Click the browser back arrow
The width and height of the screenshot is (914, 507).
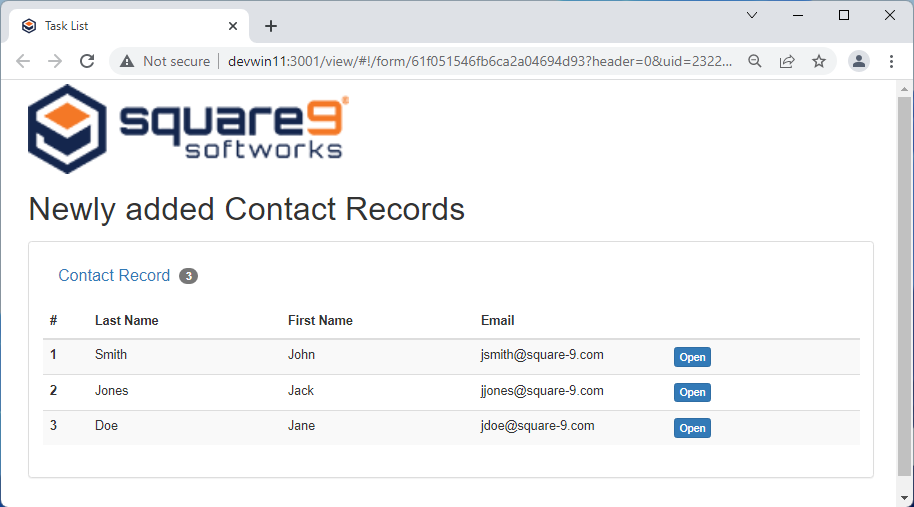pos(23,61)
